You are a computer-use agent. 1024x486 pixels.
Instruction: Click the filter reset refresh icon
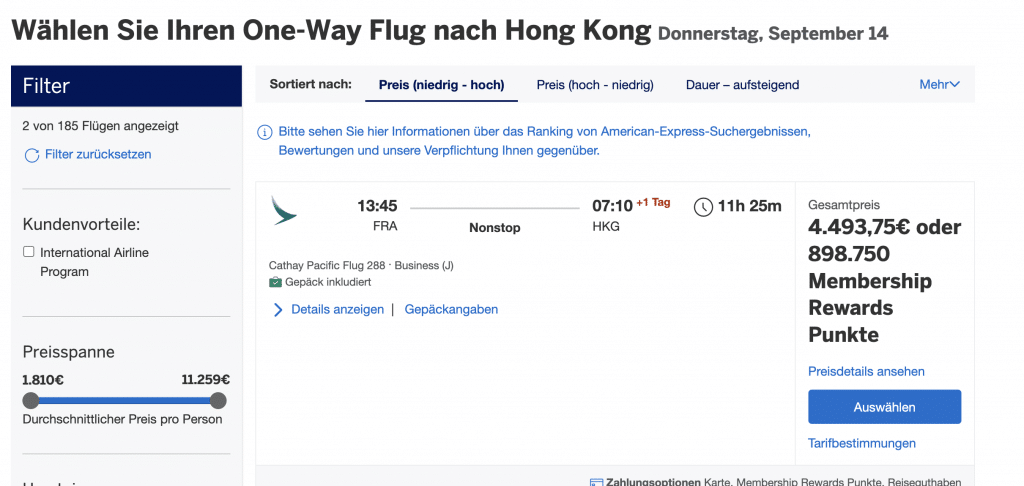pos(32,155)
